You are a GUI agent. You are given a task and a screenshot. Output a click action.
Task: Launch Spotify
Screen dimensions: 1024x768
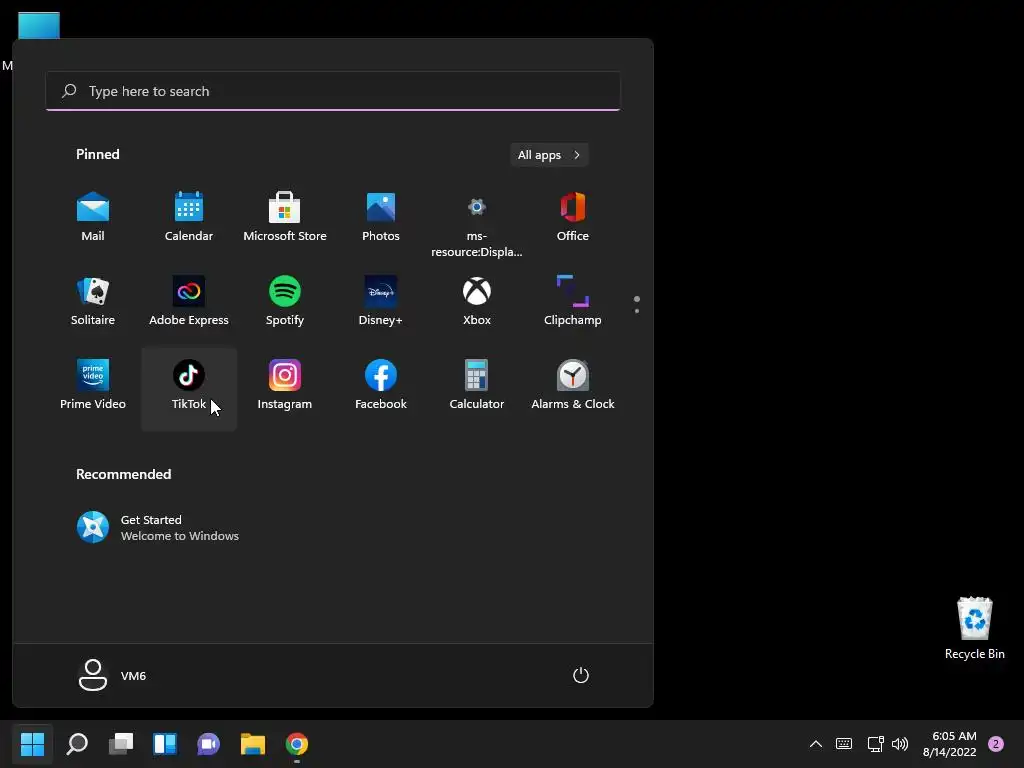[x=285, y=302]
